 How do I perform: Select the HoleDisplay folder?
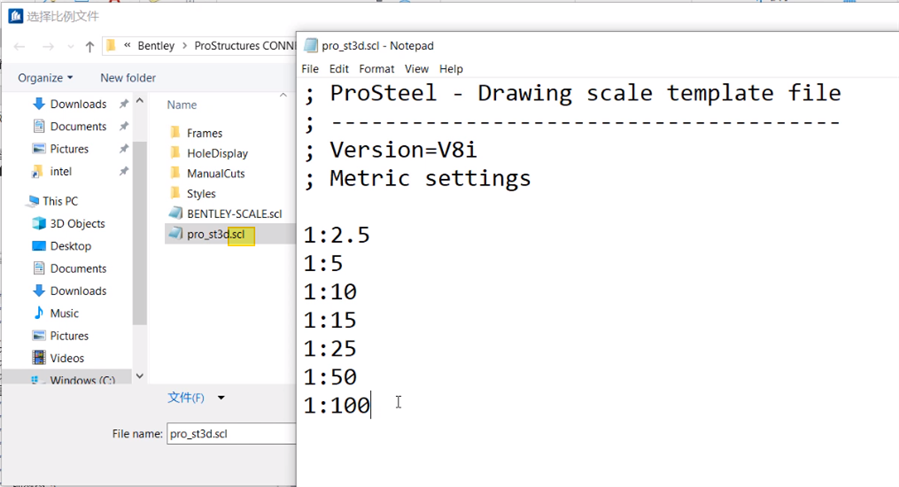pyautogui.click(x=217, y=153)
